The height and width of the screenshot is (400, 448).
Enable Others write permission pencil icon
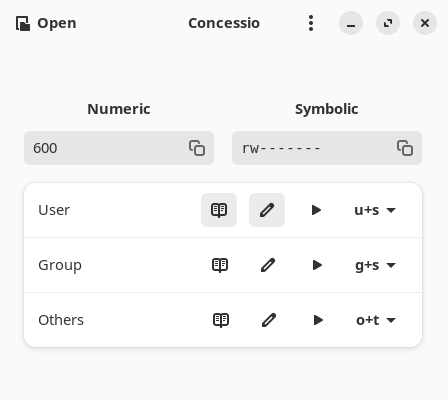tap(269, 320)
